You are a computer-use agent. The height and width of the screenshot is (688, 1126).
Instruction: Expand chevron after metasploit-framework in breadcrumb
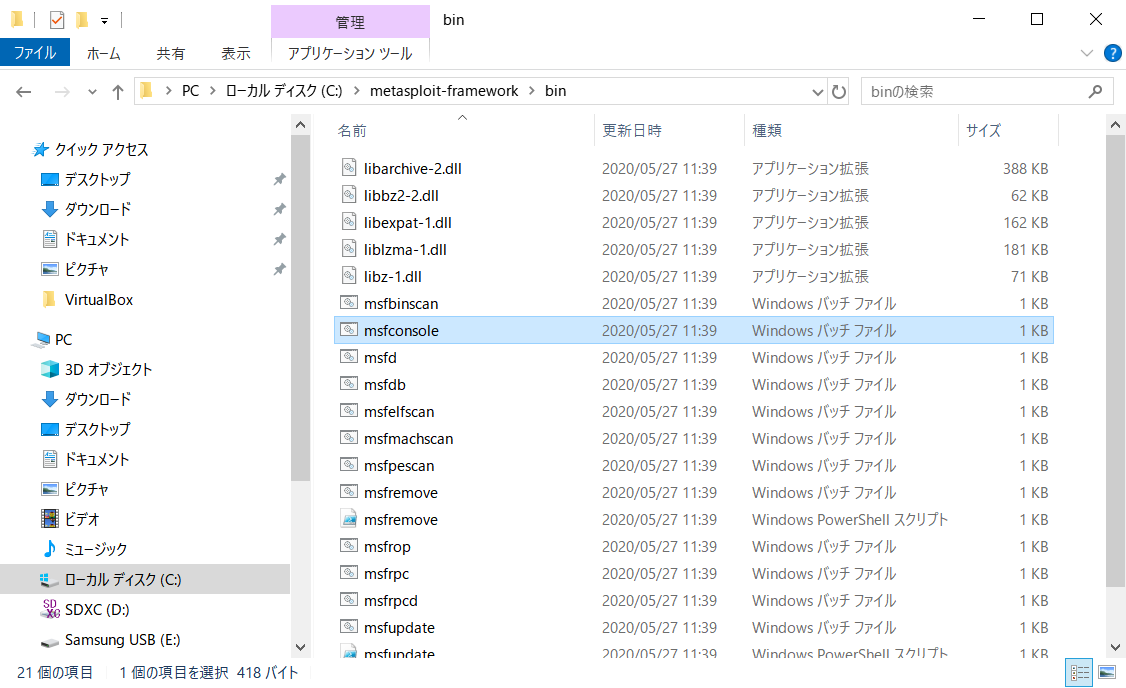point(532,91)
